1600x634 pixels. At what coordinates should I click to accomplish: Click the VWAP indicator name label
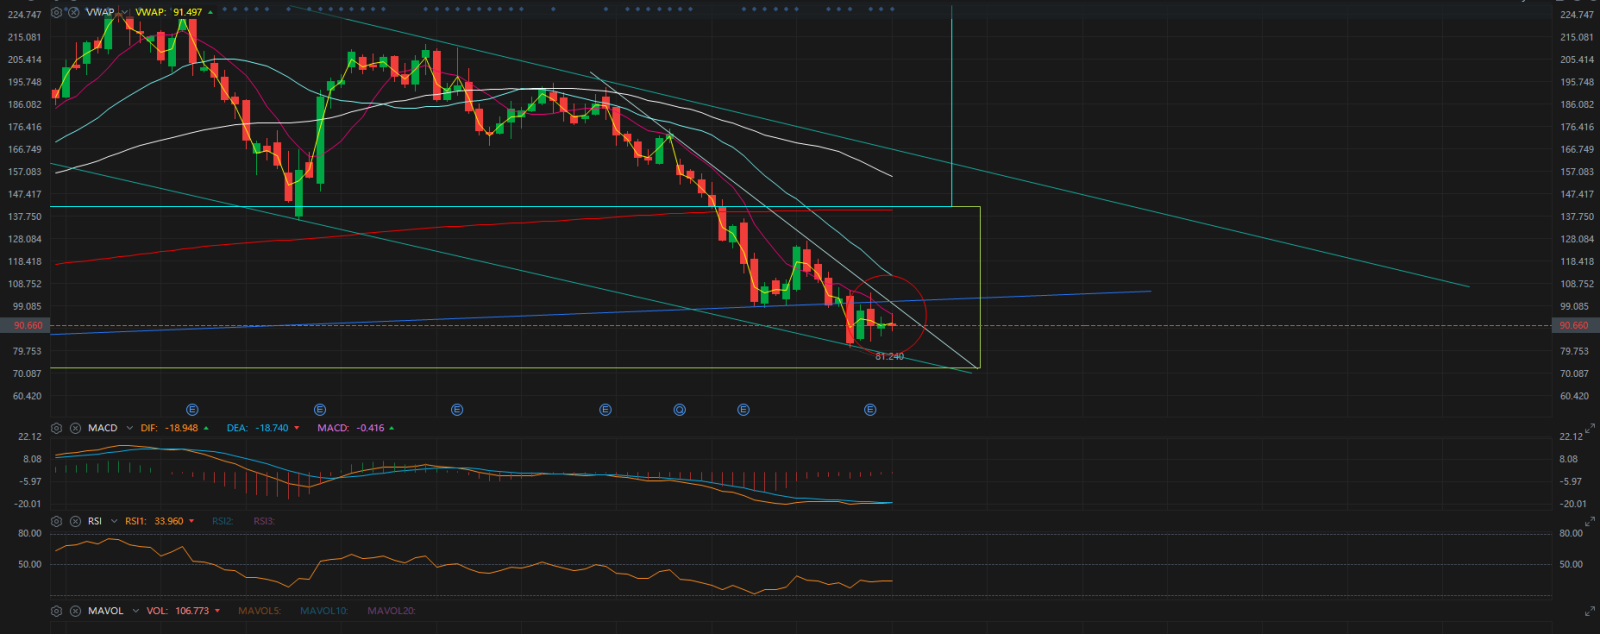pos(100,12)
